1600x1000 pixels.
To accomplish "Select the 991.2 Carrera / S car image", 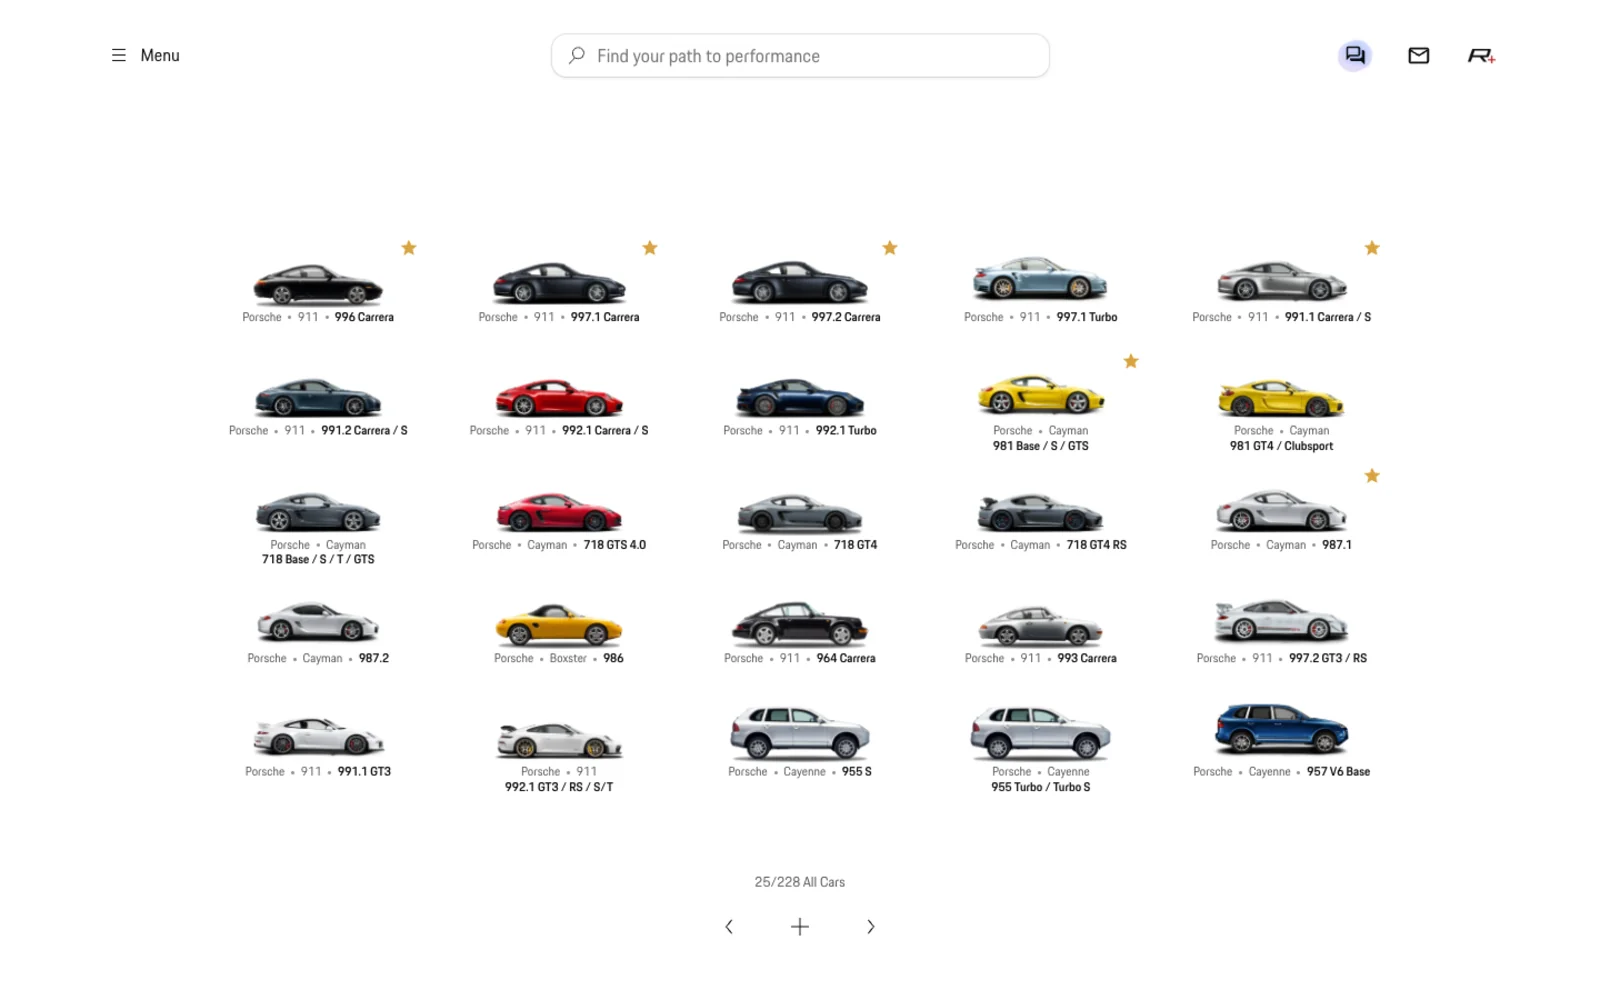I will tap(318, 397).
